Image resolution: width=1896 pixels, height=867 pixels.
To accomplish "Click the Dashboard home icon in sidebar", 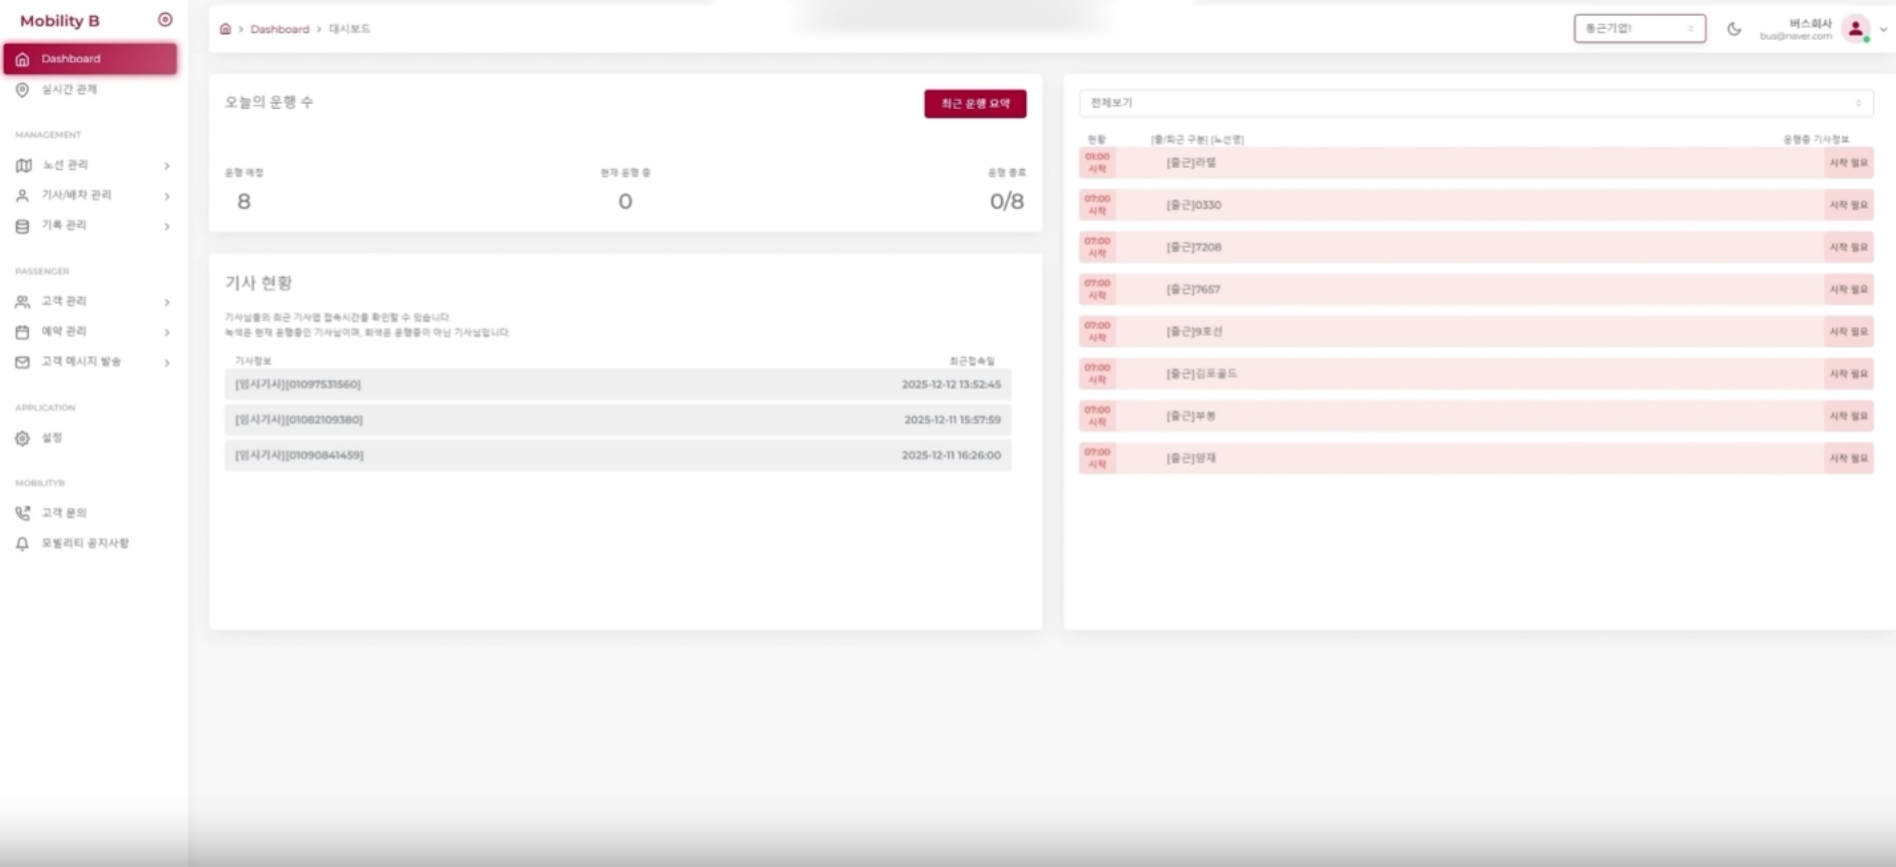I will pos(22,59).
